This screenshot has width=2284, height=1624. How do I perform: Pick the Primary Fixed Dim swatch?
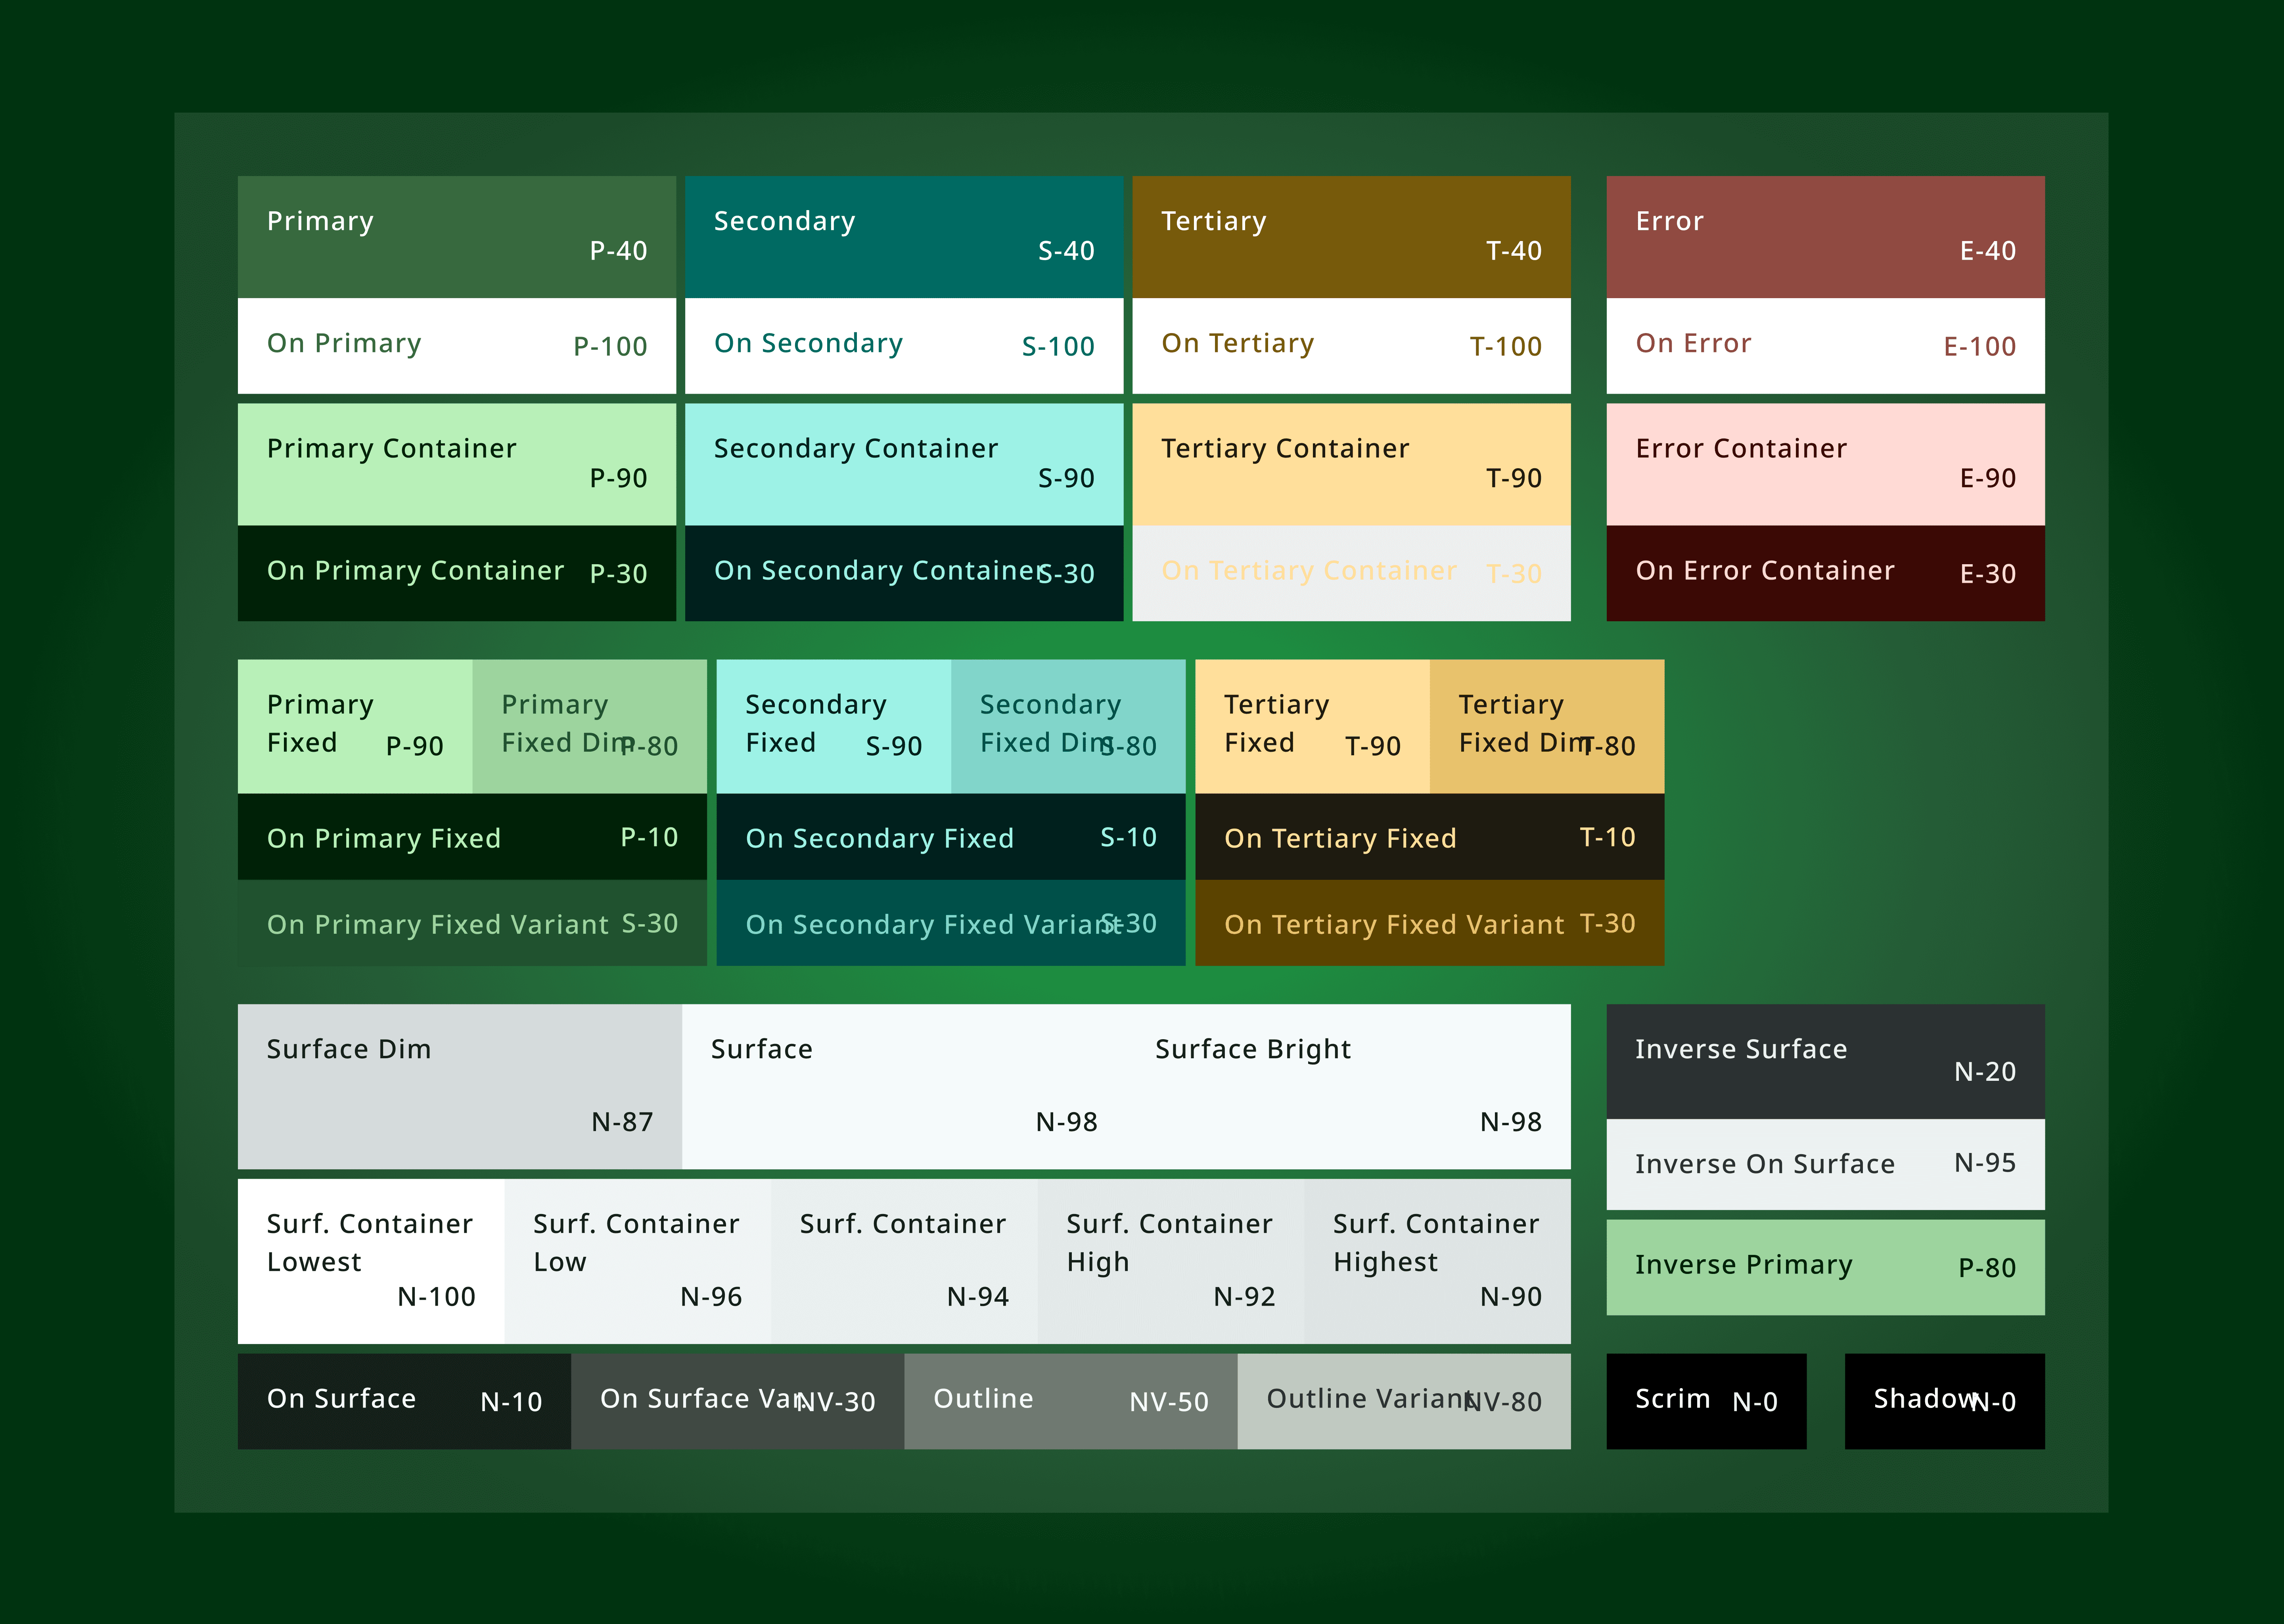[588, 726]
